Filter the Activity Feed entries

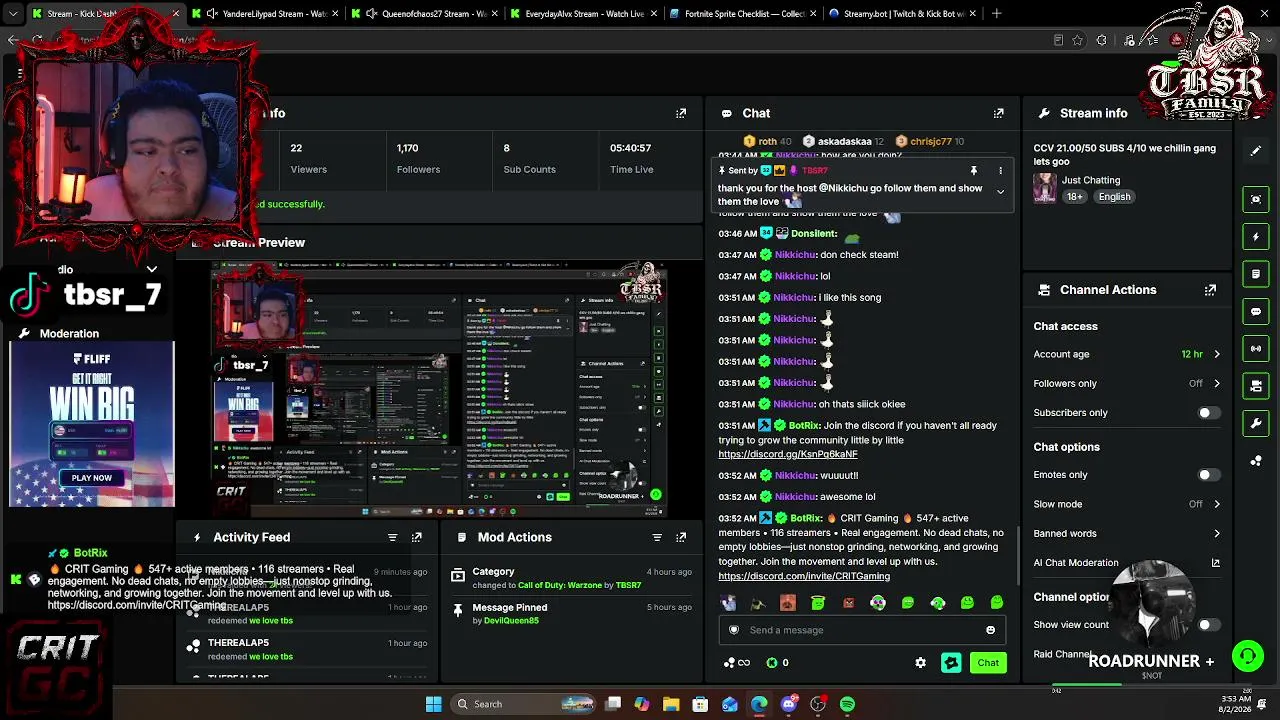(x=392, y=537)
